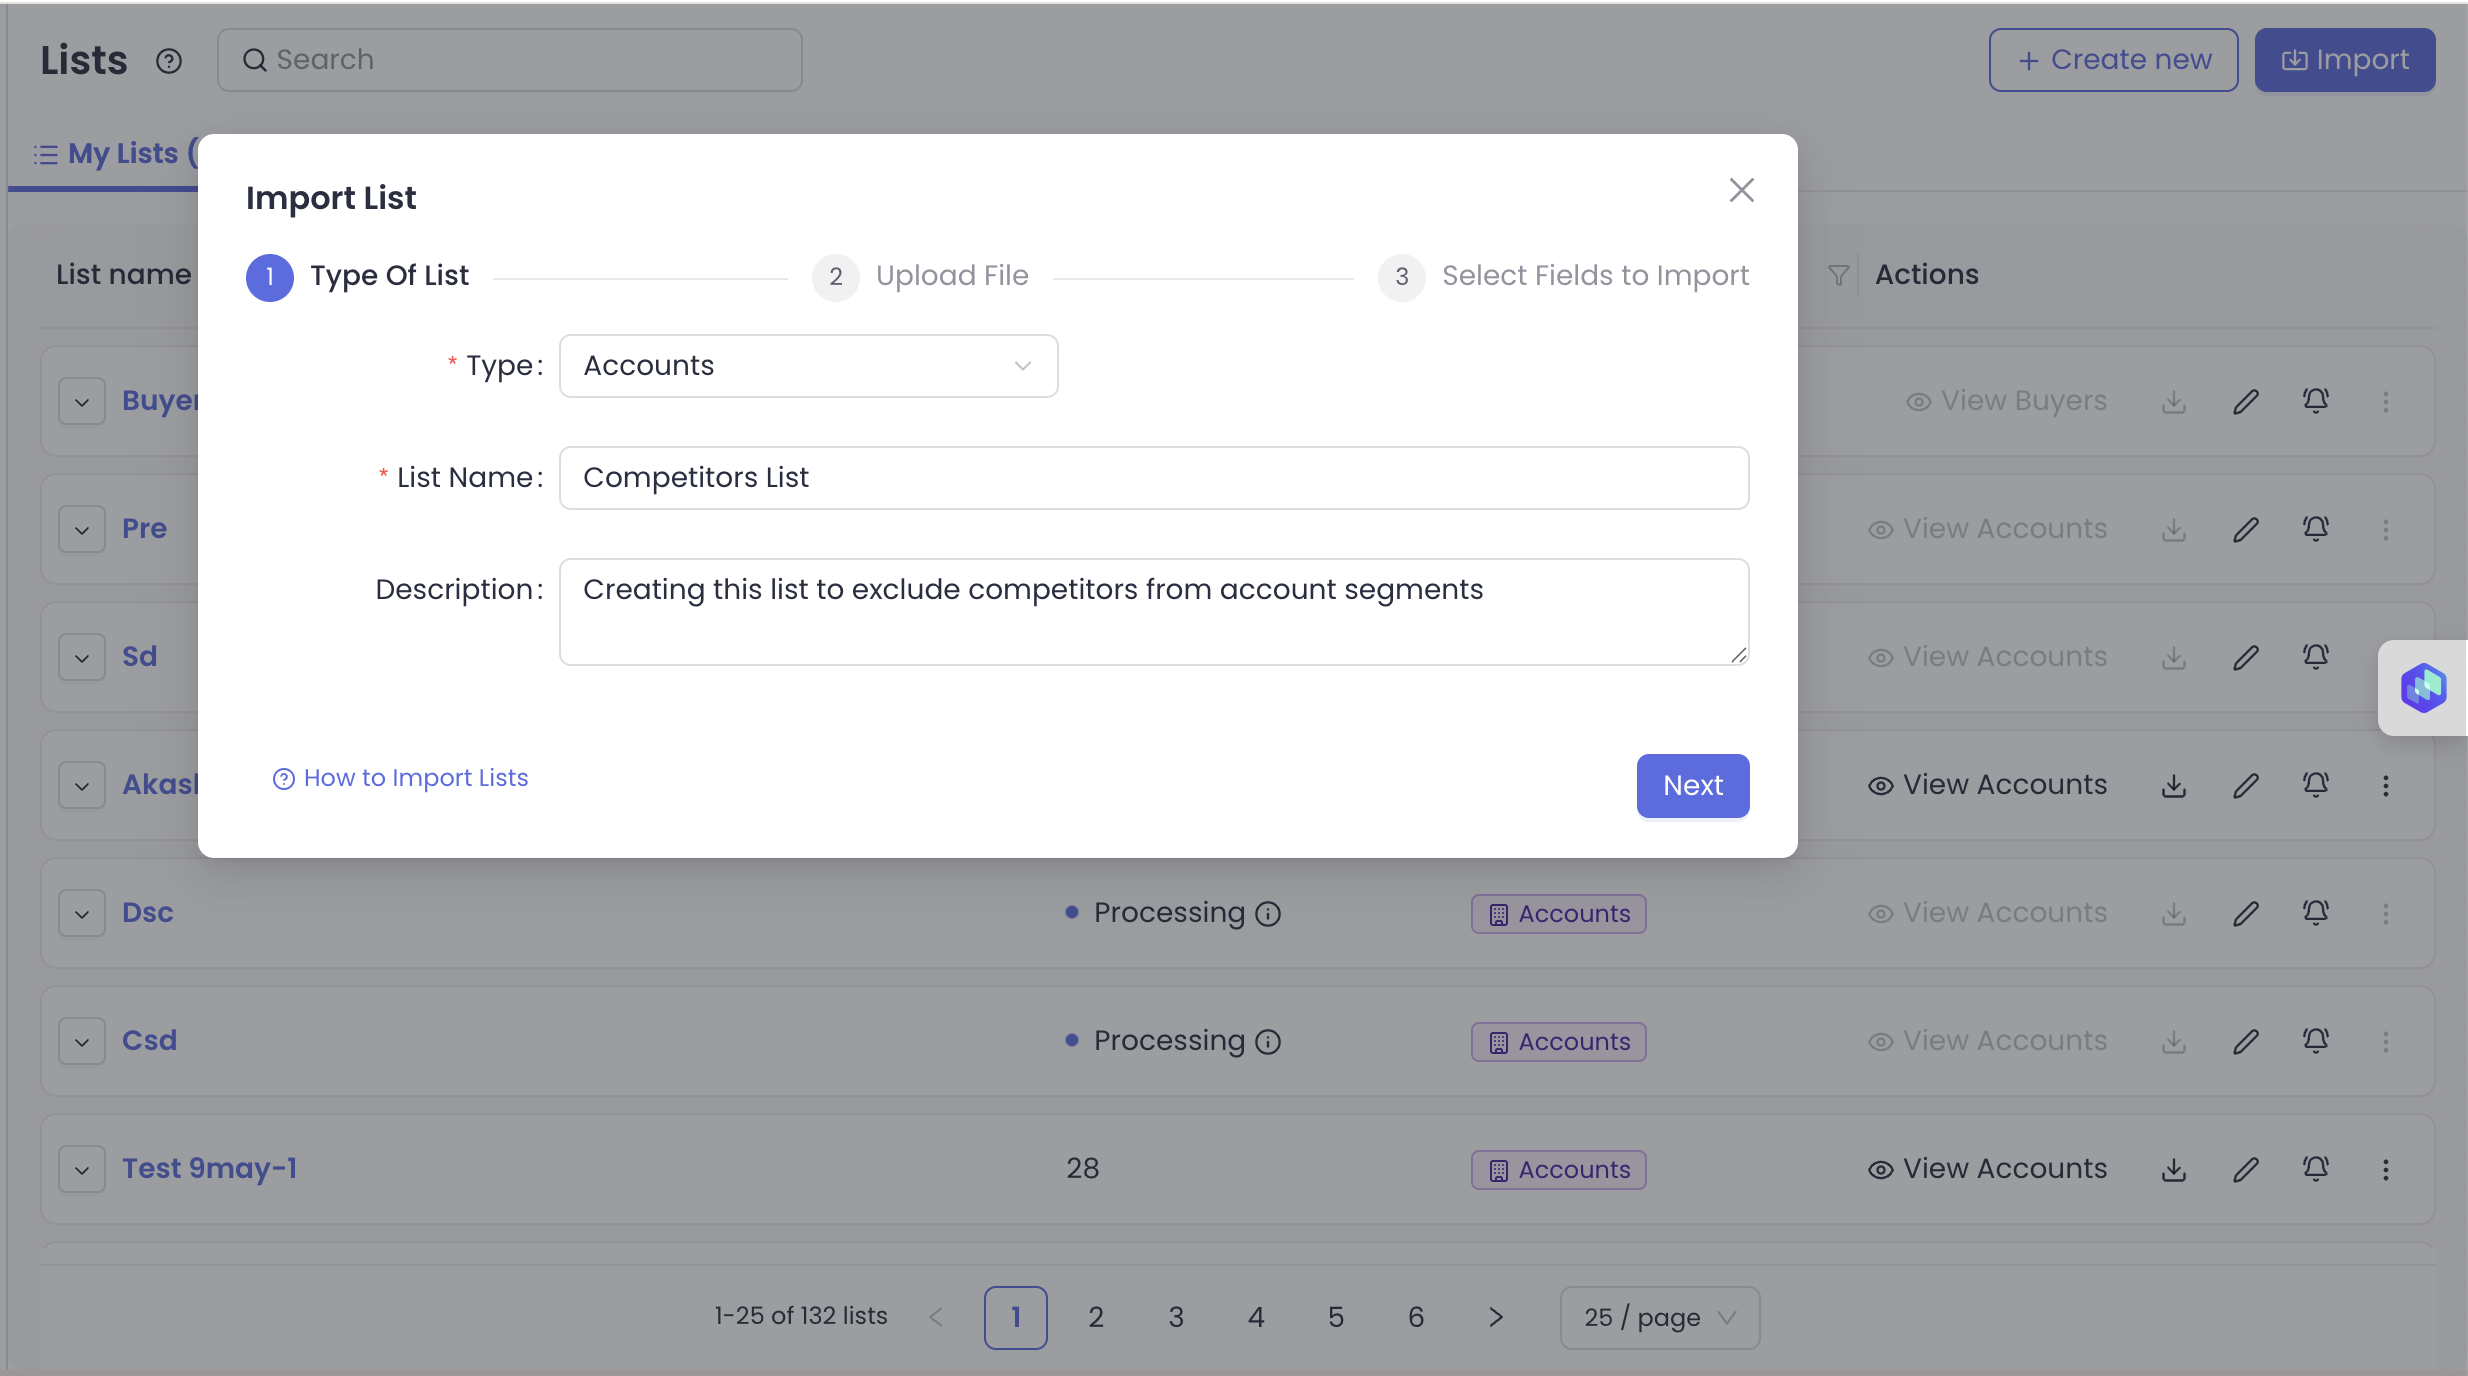Download the Test 9may-1 list
This screenshot has height=1376, width=2468.
coord(2174,1169)
